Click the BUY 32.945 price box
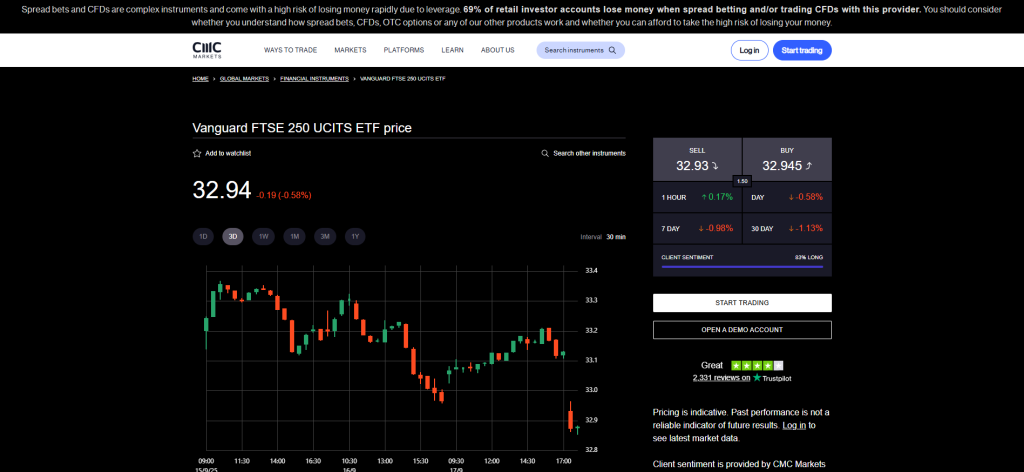Screen dimensions: 1024x472 click(788, 159)
